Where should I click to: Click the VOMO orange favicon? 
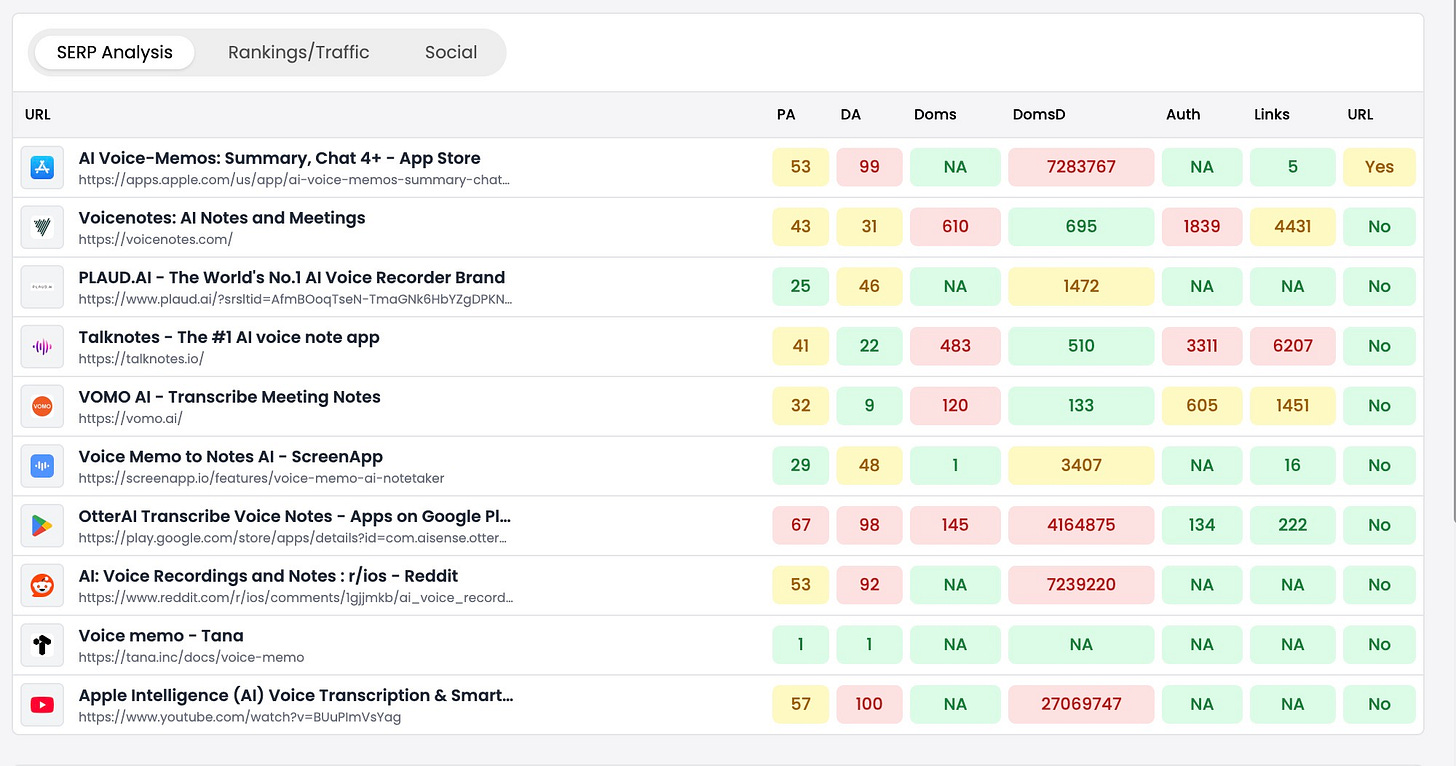[x=42, y=406]
